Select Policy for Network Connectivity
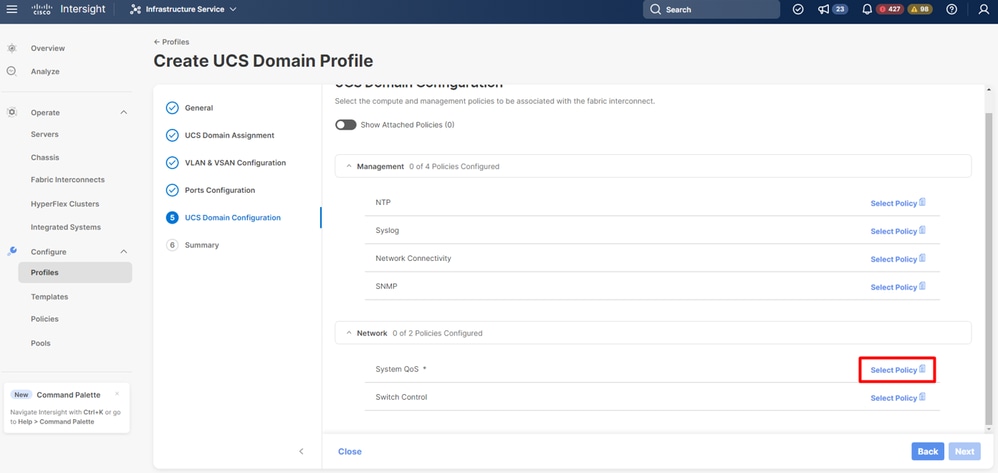Screen dimensions: 998x473 [x=897, y=259]
